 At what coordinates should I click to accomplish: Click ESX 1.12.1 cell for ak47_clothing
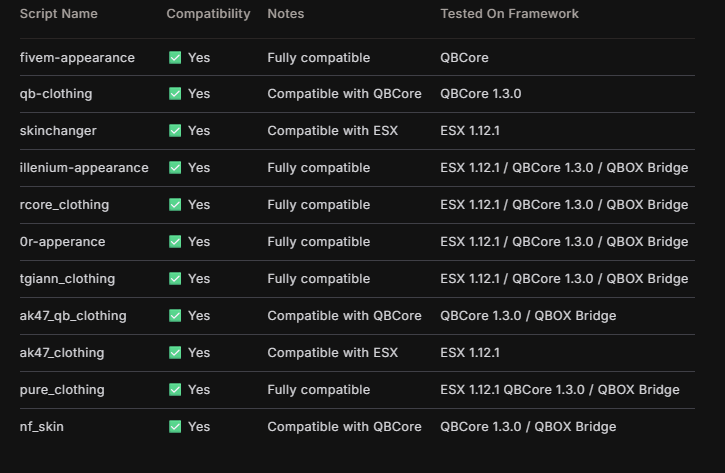[x=470, y=353]
